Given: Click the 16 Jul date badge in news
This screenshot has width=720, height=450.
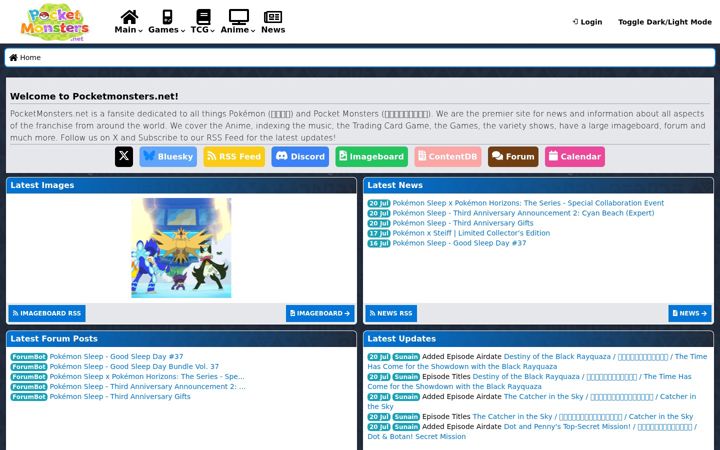Looking at the screenshot, I should (x=379, y=243).
